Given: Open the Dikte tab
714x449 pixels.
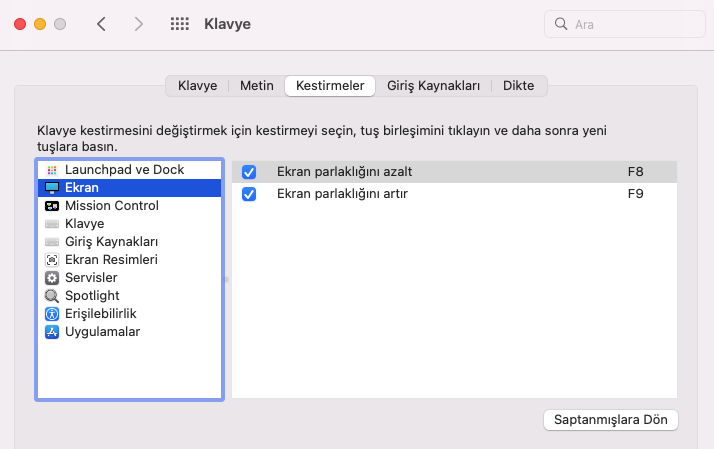Looking at the screenshot, I should point(519,86).
